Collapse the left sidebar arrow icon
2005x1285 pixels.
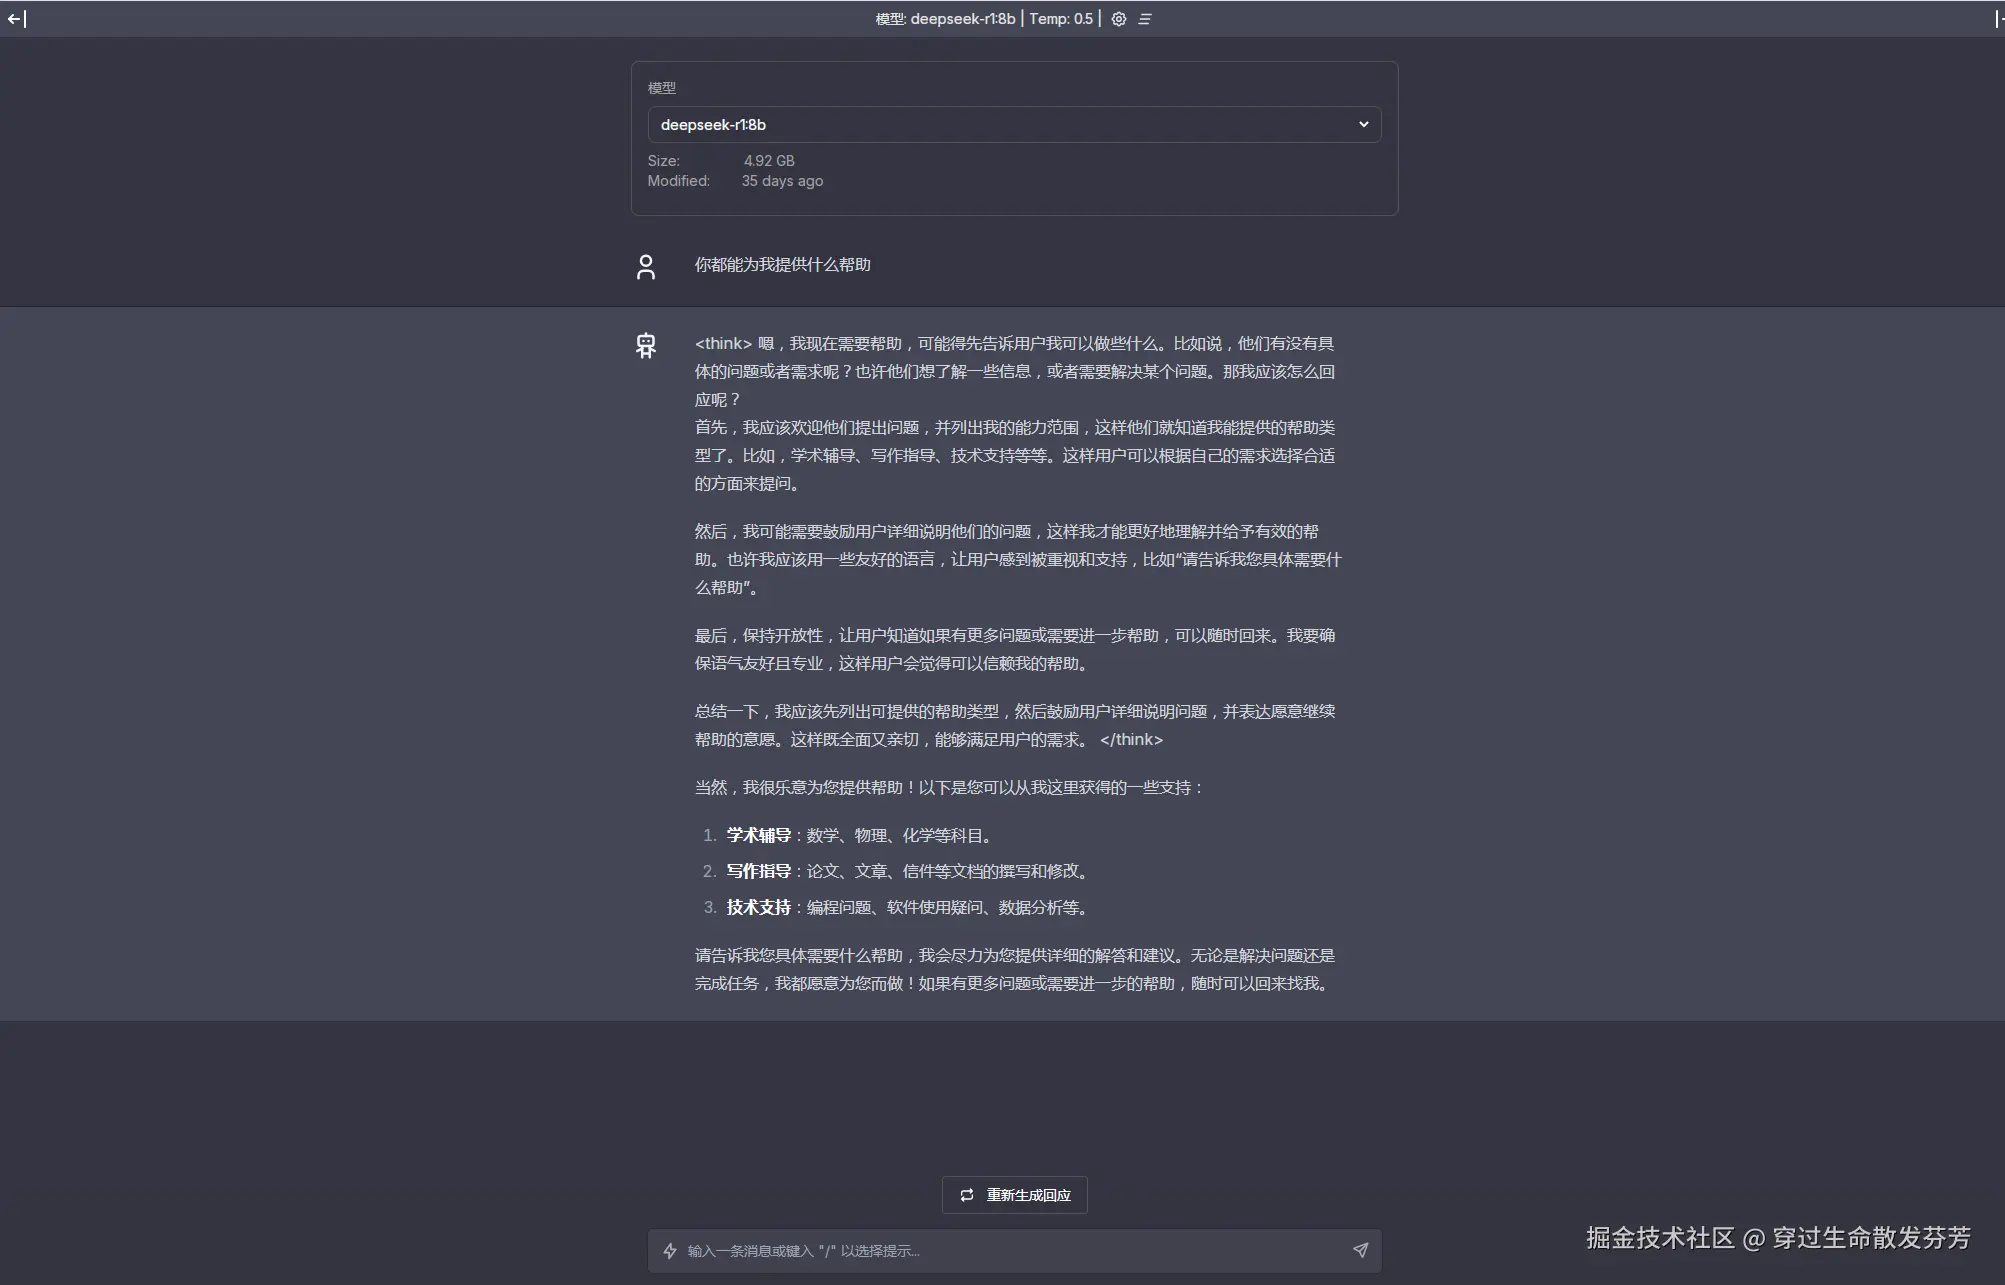coord(17,19)
